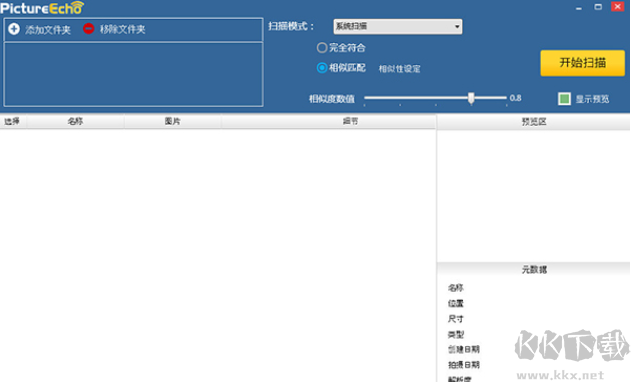
Task: Click the 位置 metadata label
Action: coord(456,304)
